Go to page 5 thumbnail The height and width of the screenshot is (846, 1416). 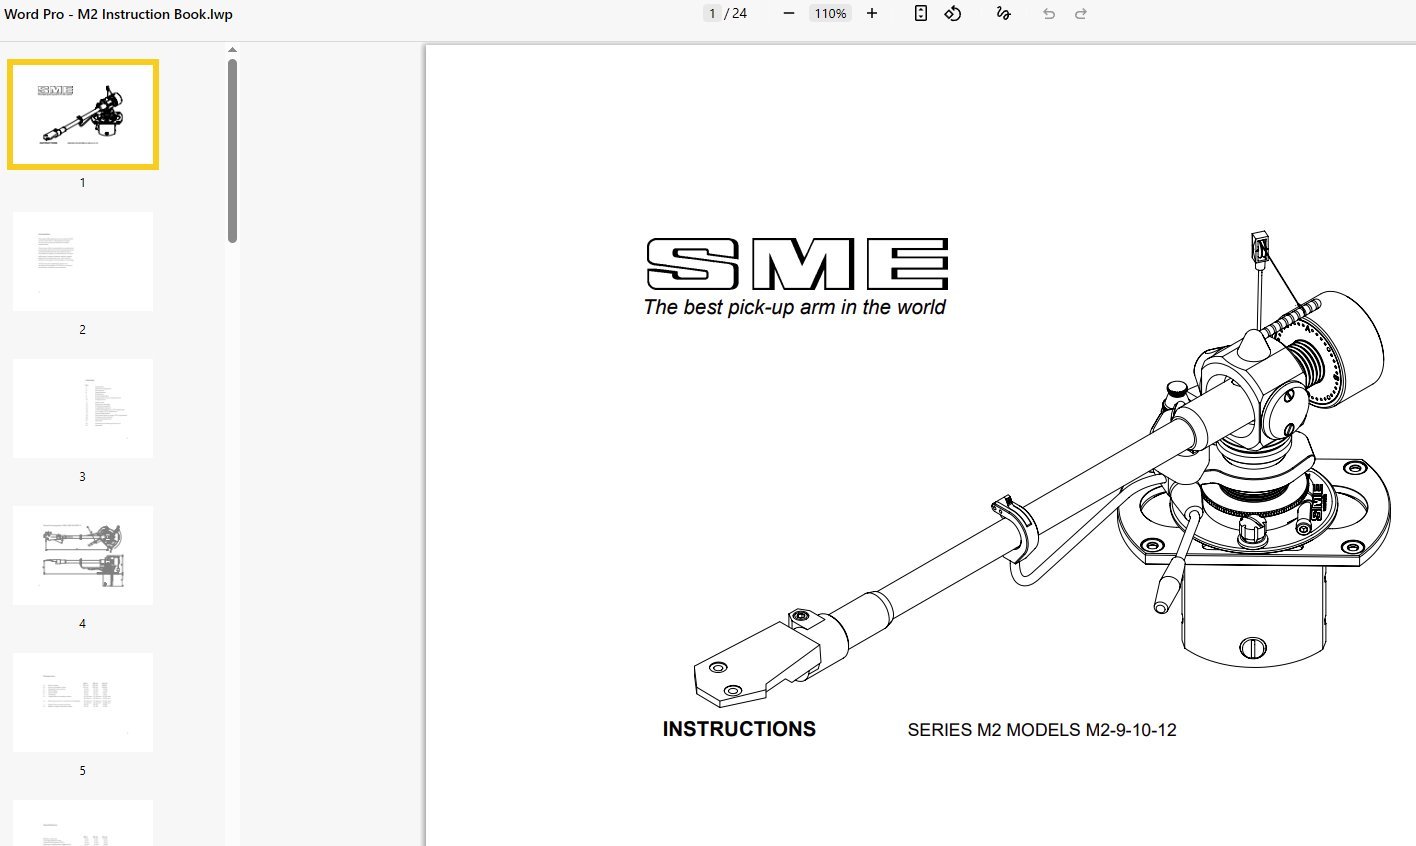point(83,702)
